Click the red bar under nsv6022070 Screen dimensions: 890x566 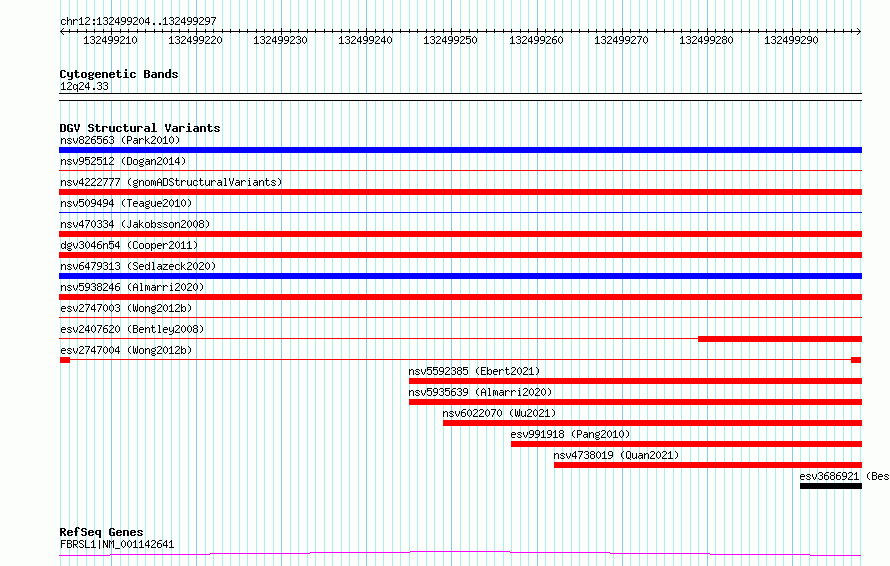[x=652, y=423]
